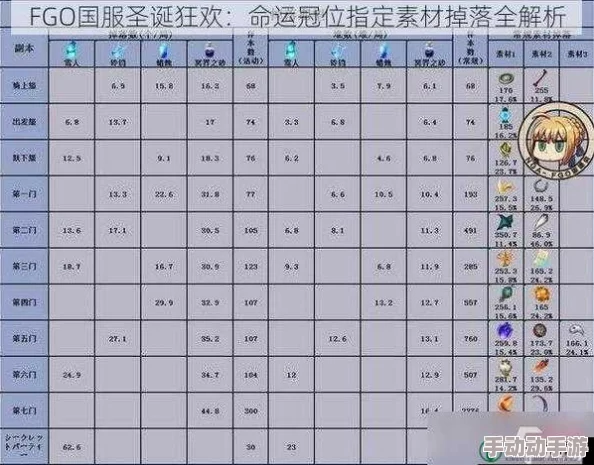Select the green ring material icon above 176
Screen dimensions: 594x465
pos(506,78)
